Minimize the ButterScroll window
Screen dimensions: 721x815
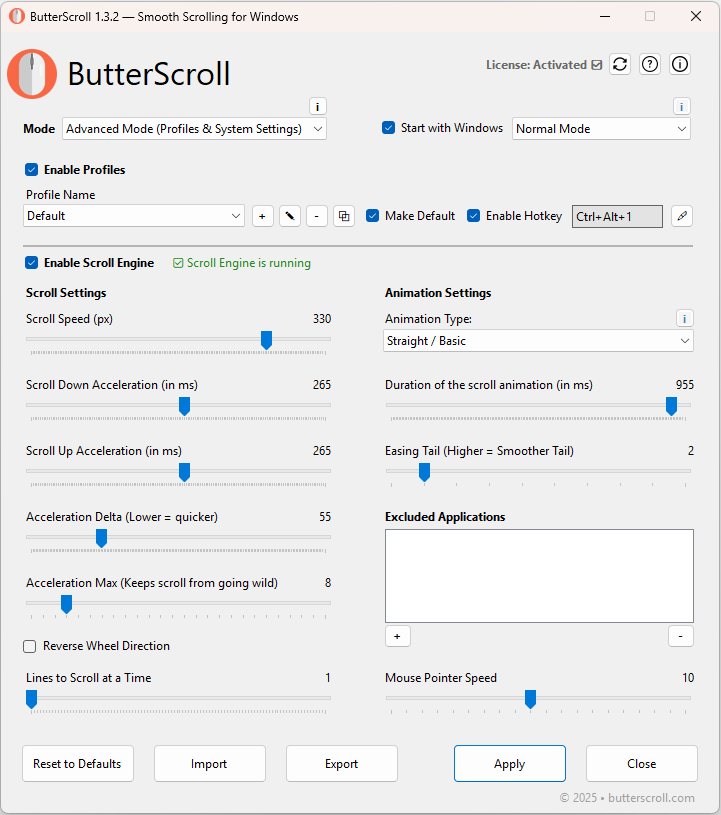click(605, 17)
